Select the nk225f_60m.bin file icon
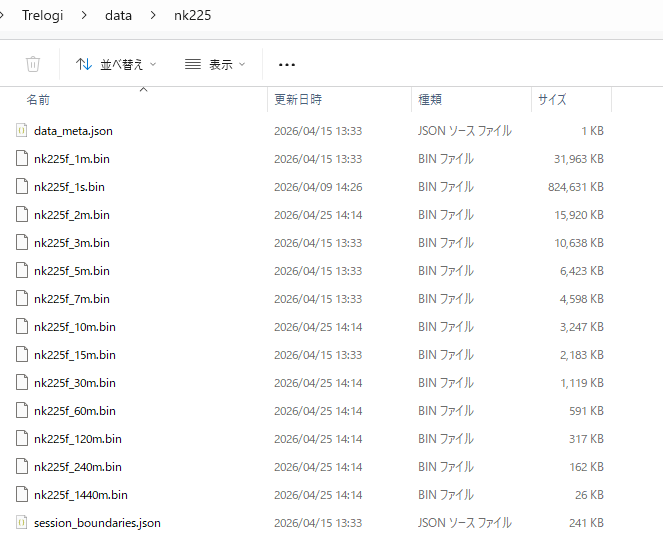 [x=22, y=411]
